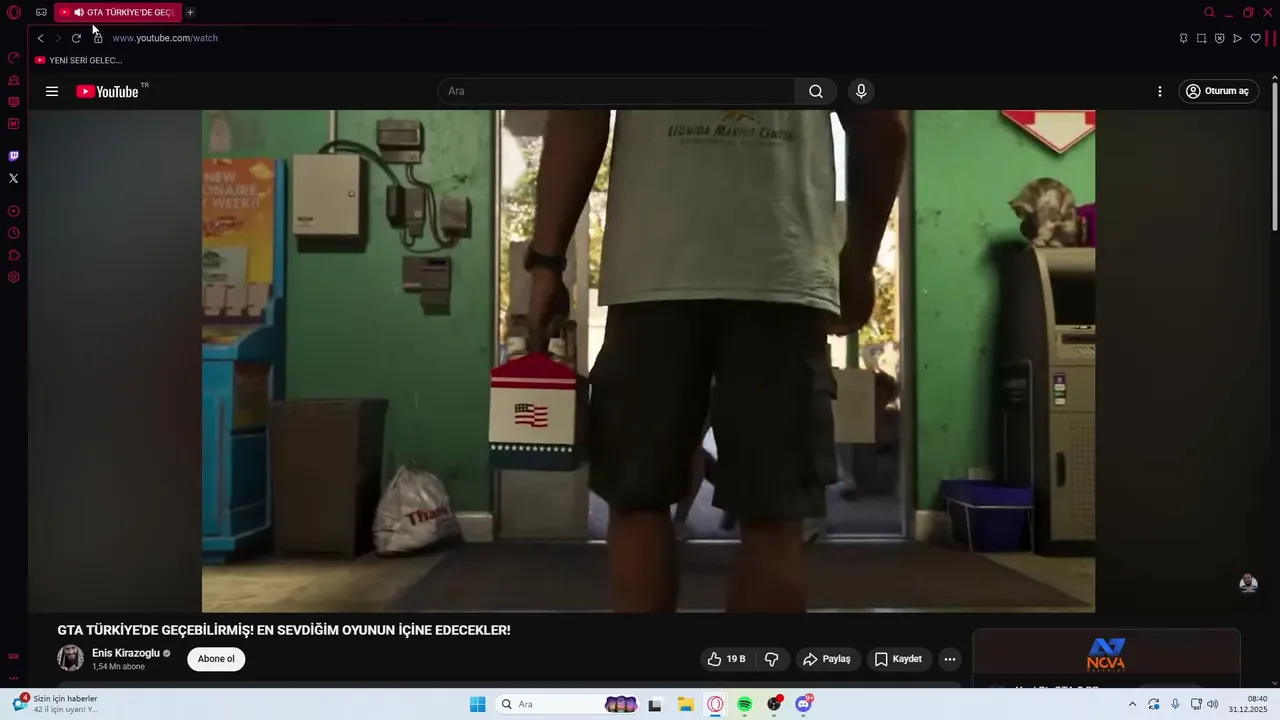Focus the taskbar Ara search box
Viewport: 1280px width, 720px height.
coord(568,704)
